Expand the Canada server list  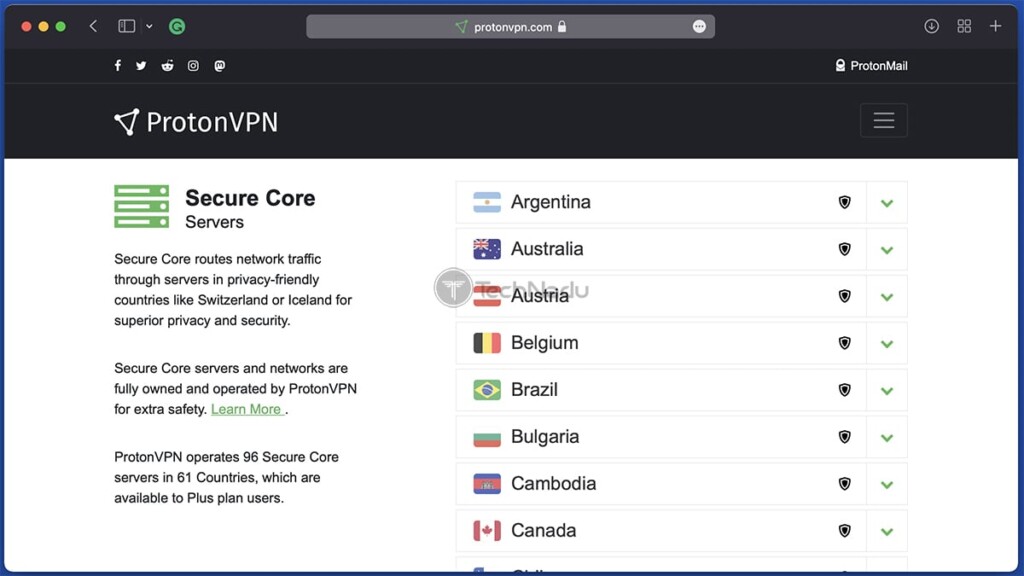[x=887, y=532]
